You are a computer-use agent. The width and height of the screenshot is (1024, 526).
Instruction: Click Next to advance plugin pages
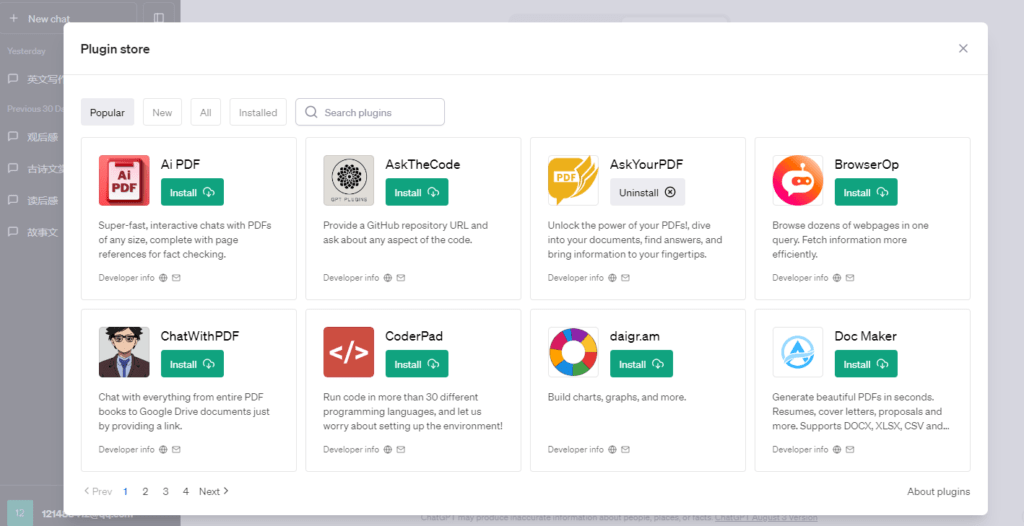[x=214, y=491]
